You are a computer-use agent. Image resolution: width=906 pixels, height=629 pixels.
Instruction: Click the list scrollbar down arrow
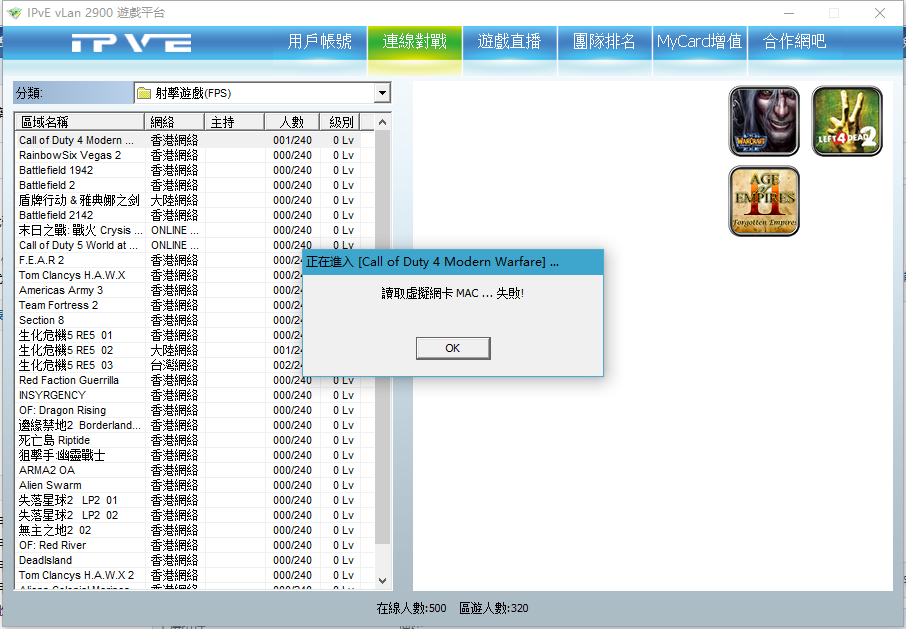pyautogui.click(x=382, y=580)
